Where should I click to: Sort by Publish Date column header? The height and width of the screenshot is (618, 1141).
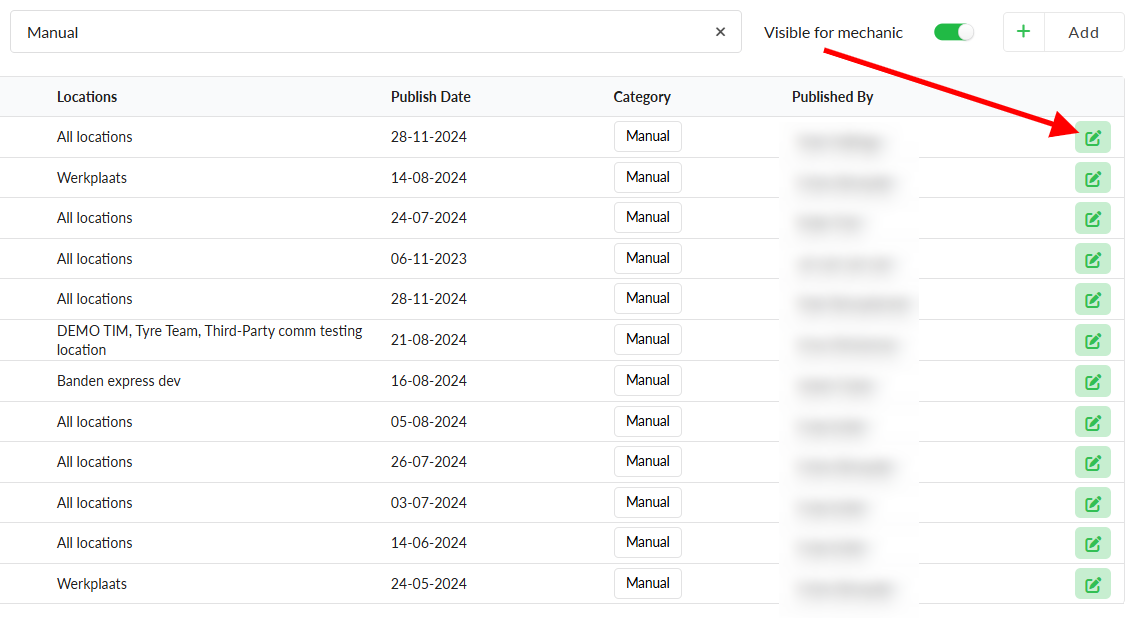[430, 97]
